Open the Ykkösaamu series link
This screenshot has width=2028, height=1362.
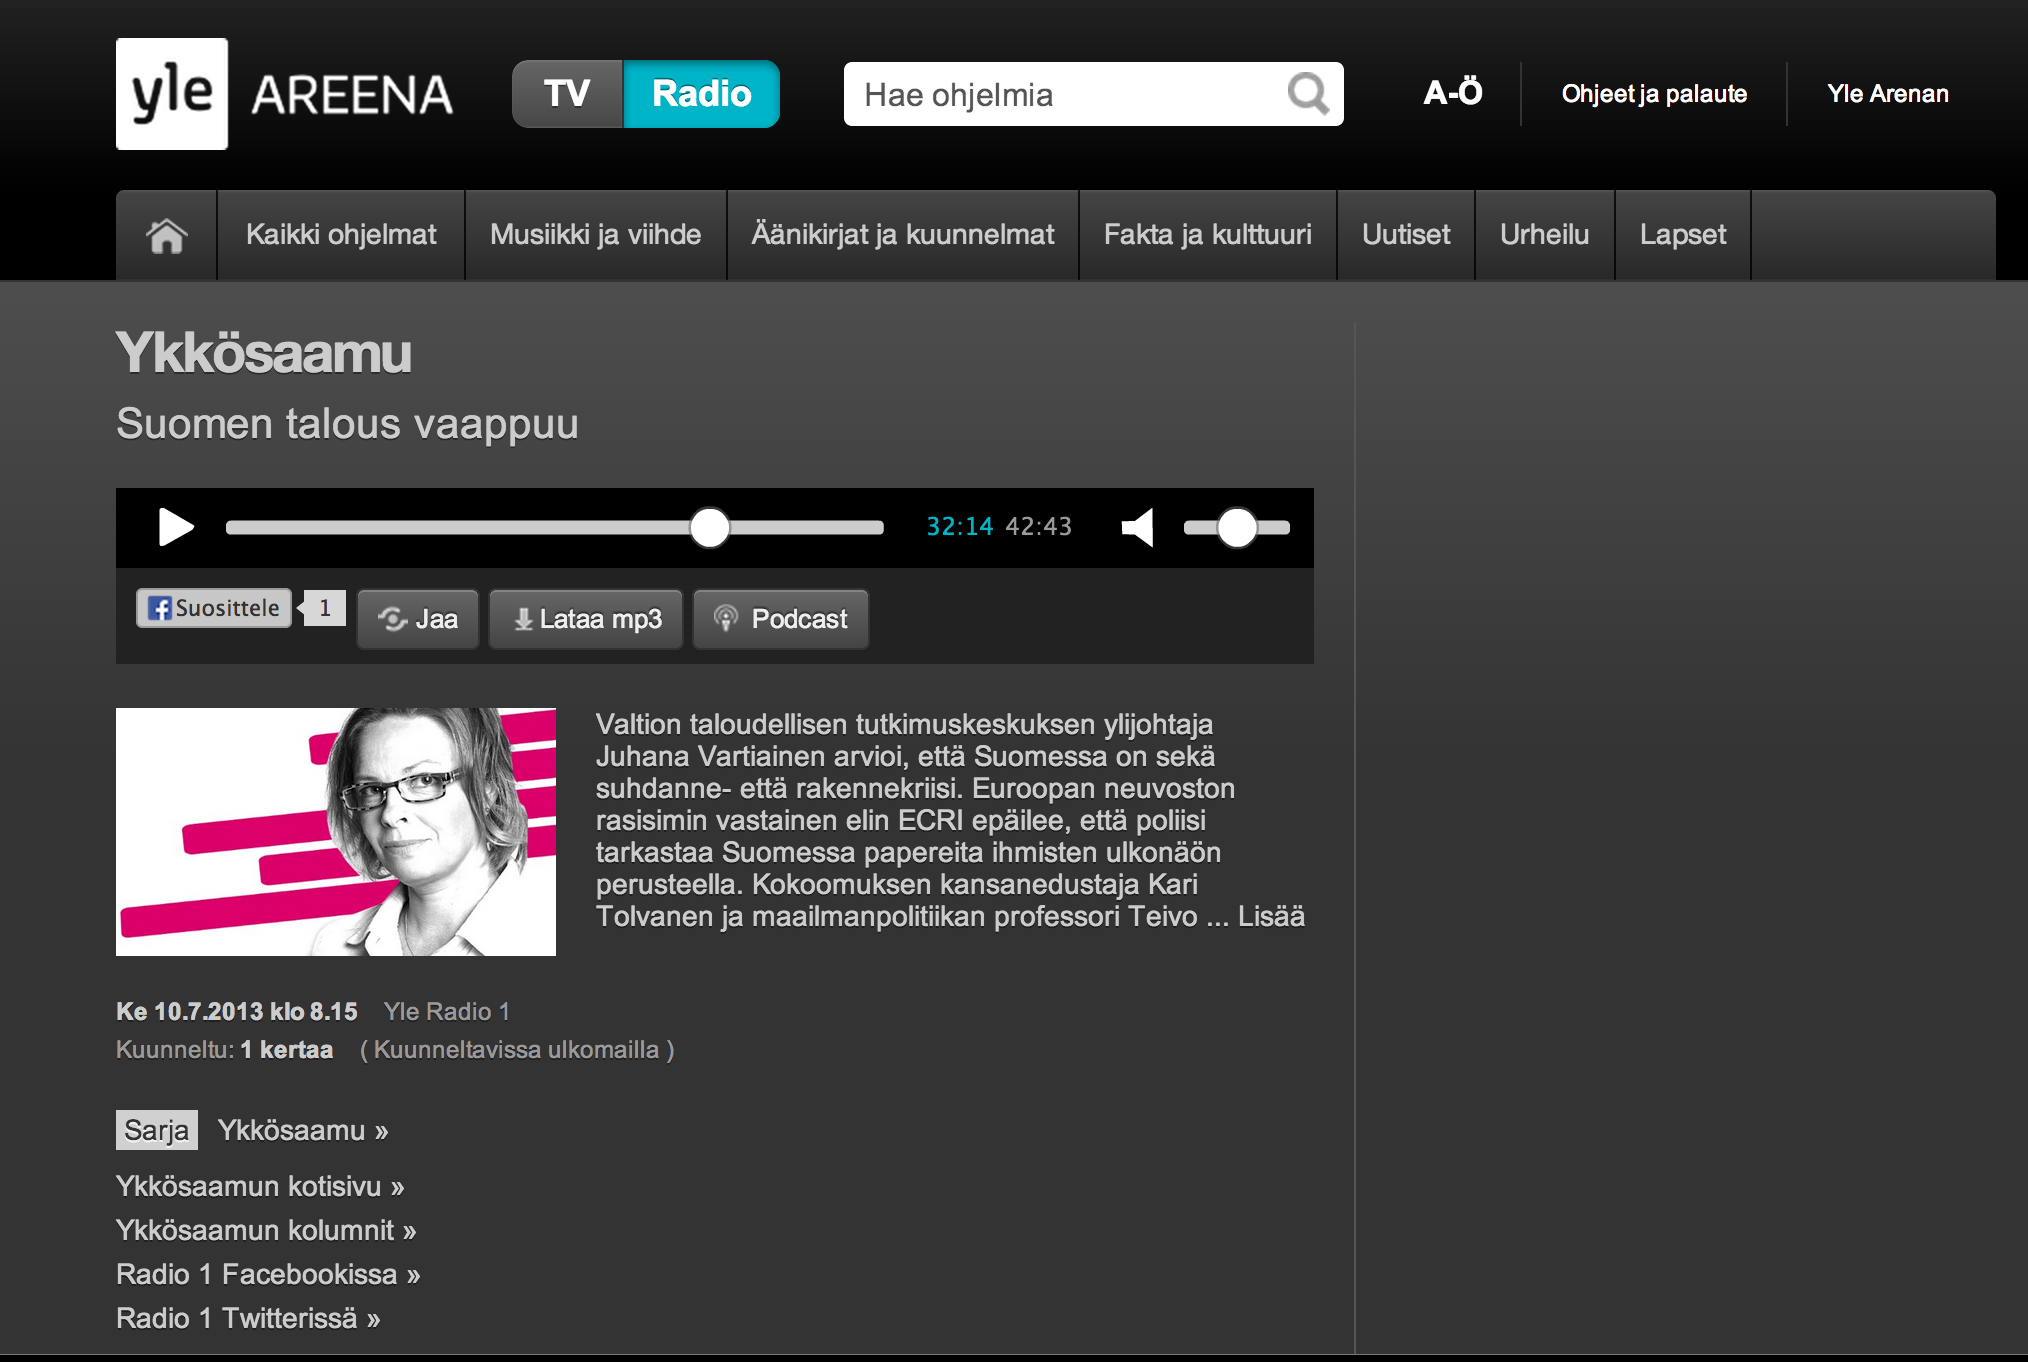tap(303, 1130)
